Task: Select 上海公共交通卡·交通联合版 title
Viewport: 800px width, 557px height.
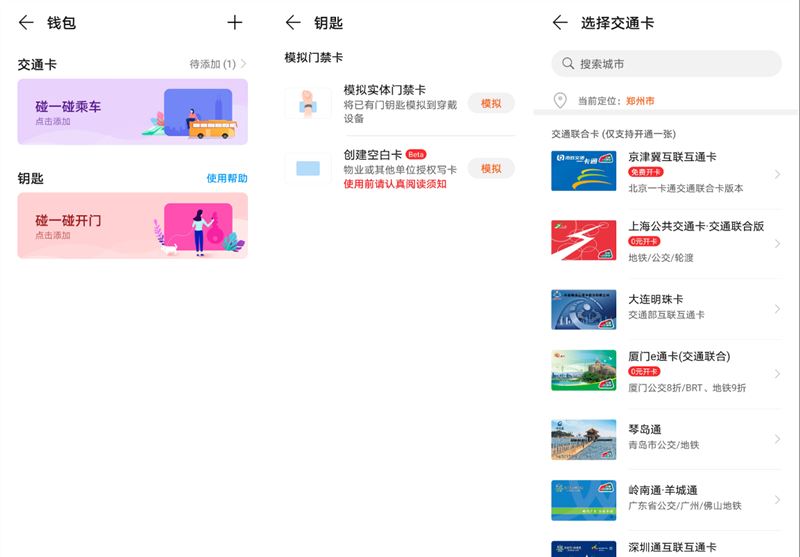Action: 696,226
